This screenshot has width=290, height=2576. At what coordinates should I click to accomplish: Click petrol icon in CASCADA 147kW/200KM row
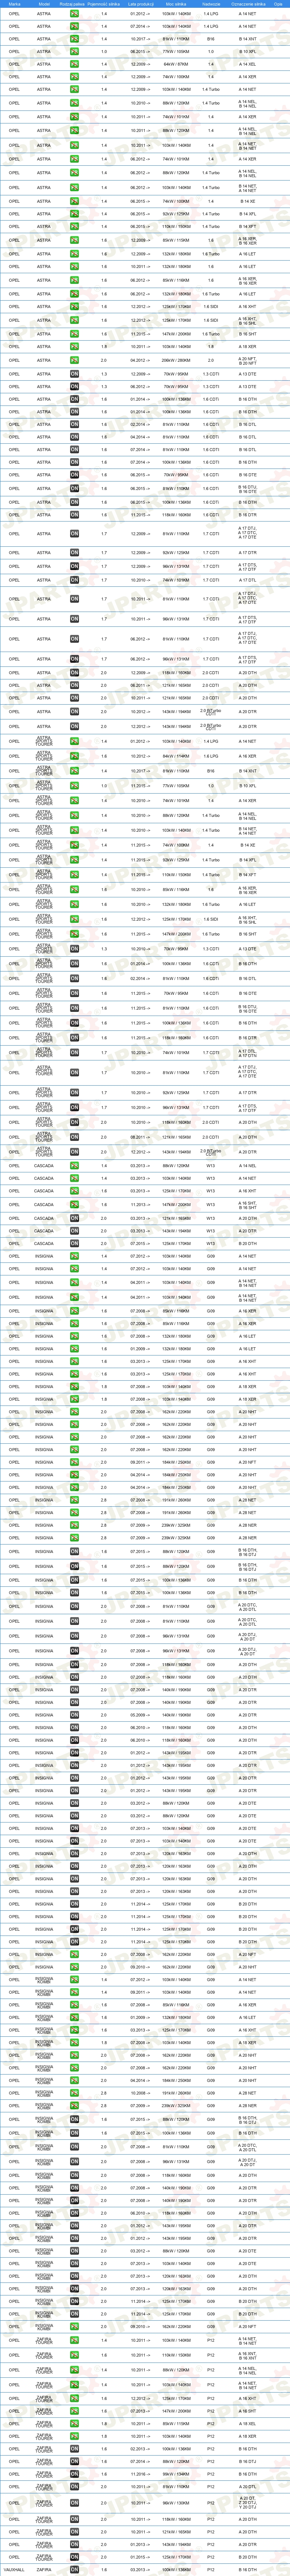click(74, 1205)
